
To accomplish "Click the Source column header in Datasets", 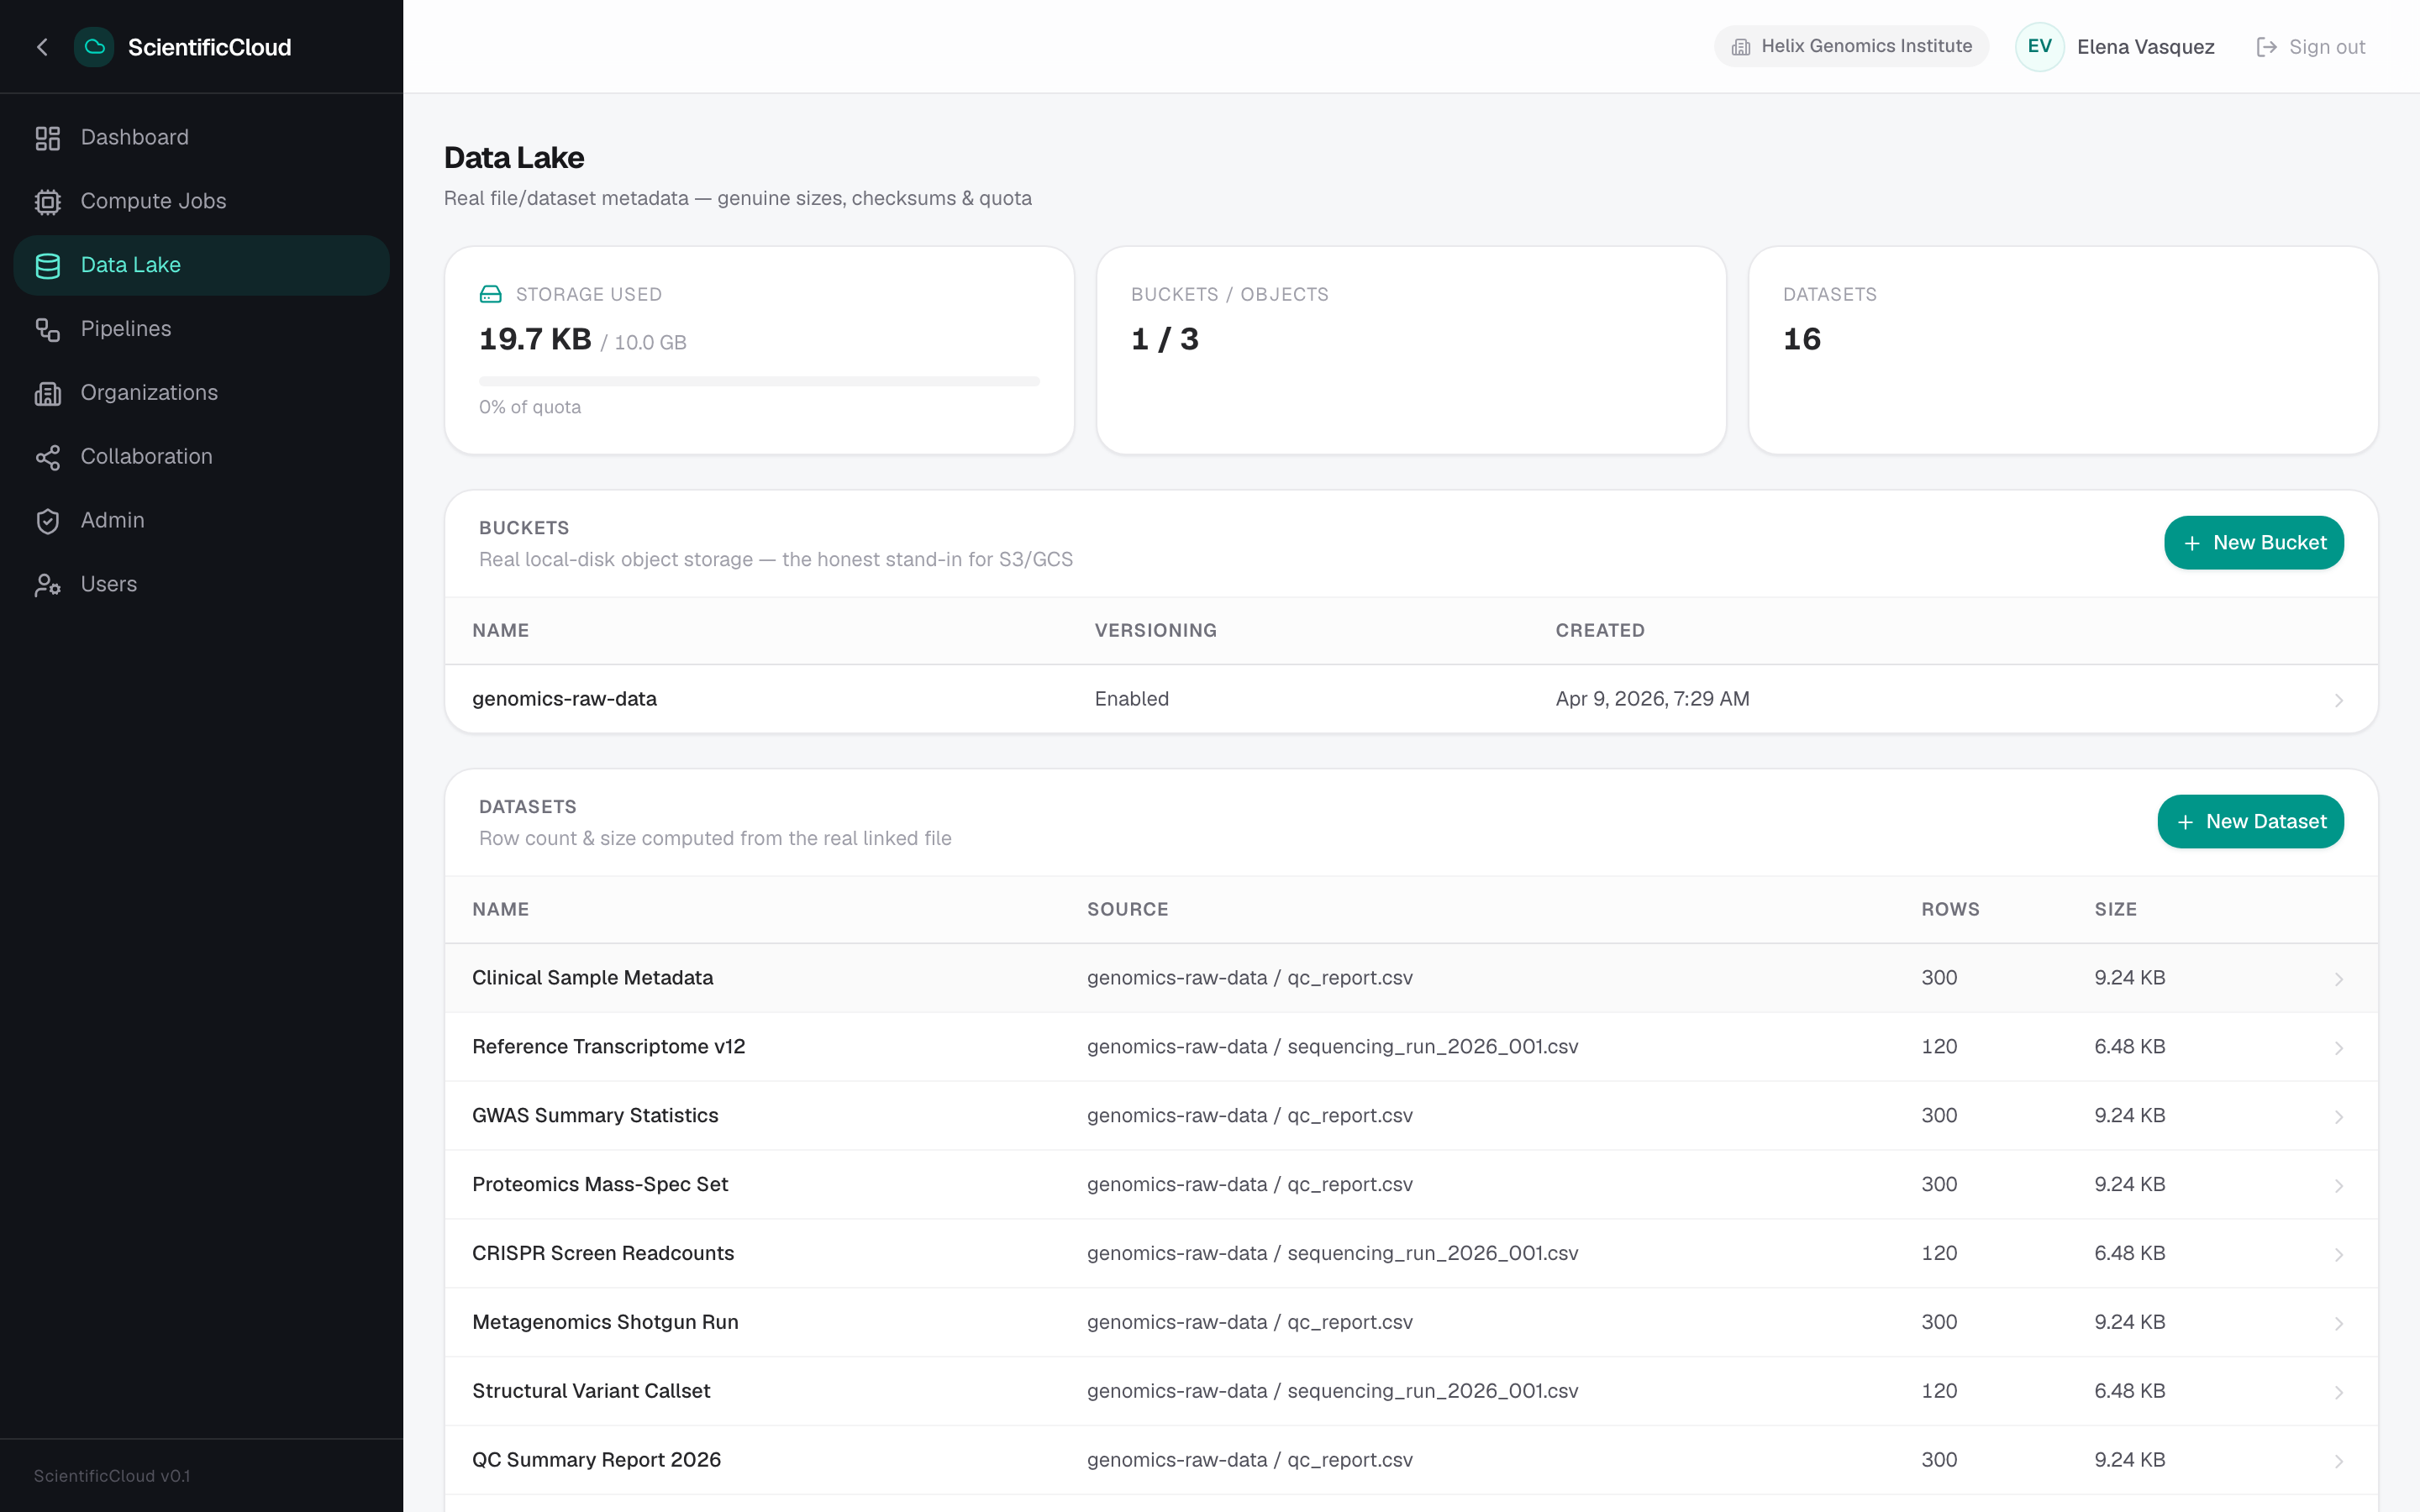I will 1127,910.
